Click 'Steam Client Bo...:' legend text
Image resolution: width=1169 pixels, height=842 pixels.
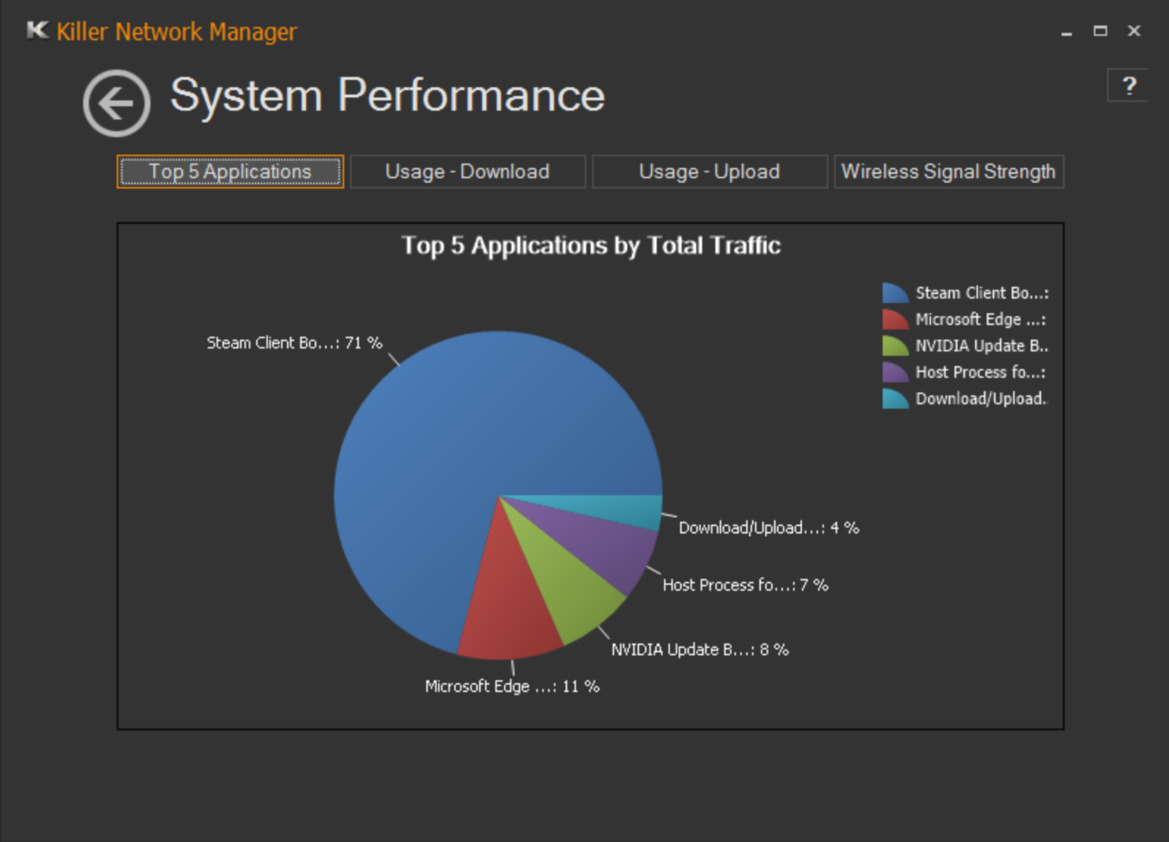pos(982,293)
